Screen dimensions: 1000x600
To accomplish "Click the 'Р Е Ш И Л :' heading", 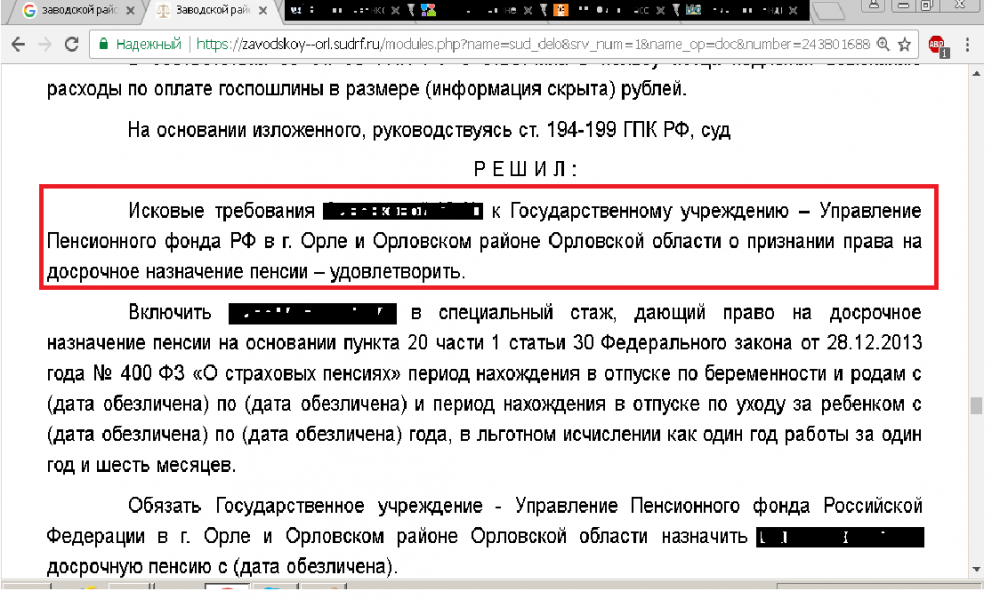I will [526, 170].
